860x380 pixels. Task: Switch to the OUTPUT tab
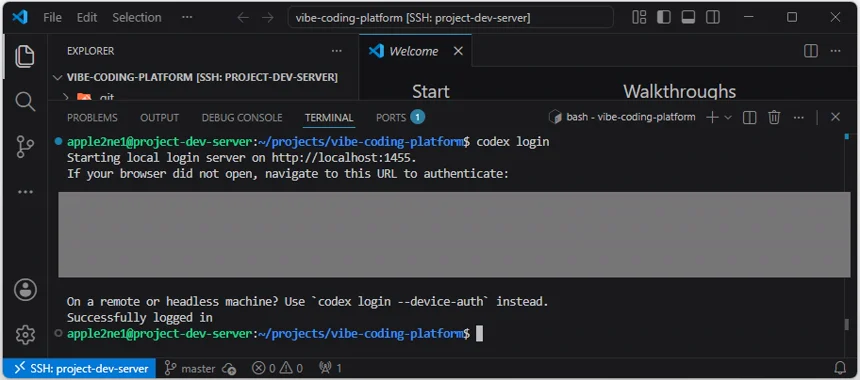click(160, 117)
